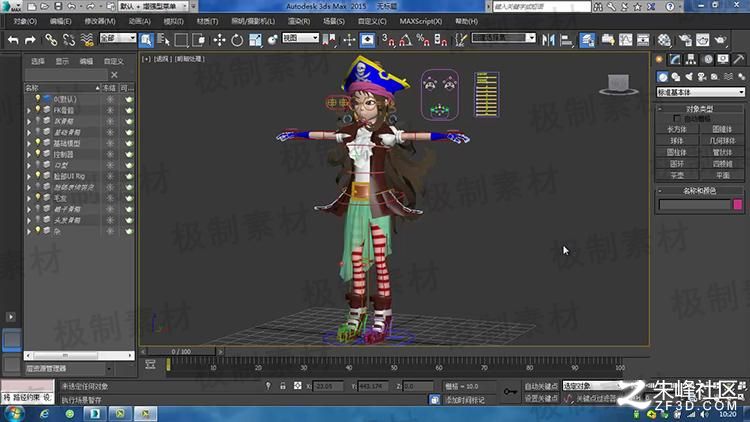Open the reference coordinate system 视图 dropdown
The image size is (750, 422).
(x=300, y=38)
